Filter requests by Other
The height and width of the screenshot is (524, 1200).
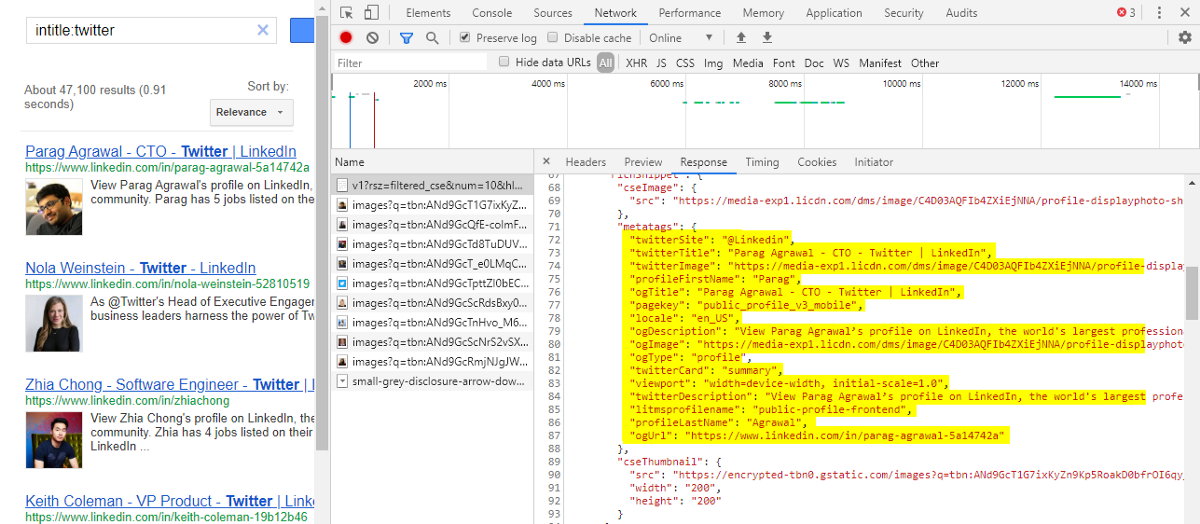(x=925, y=63)
